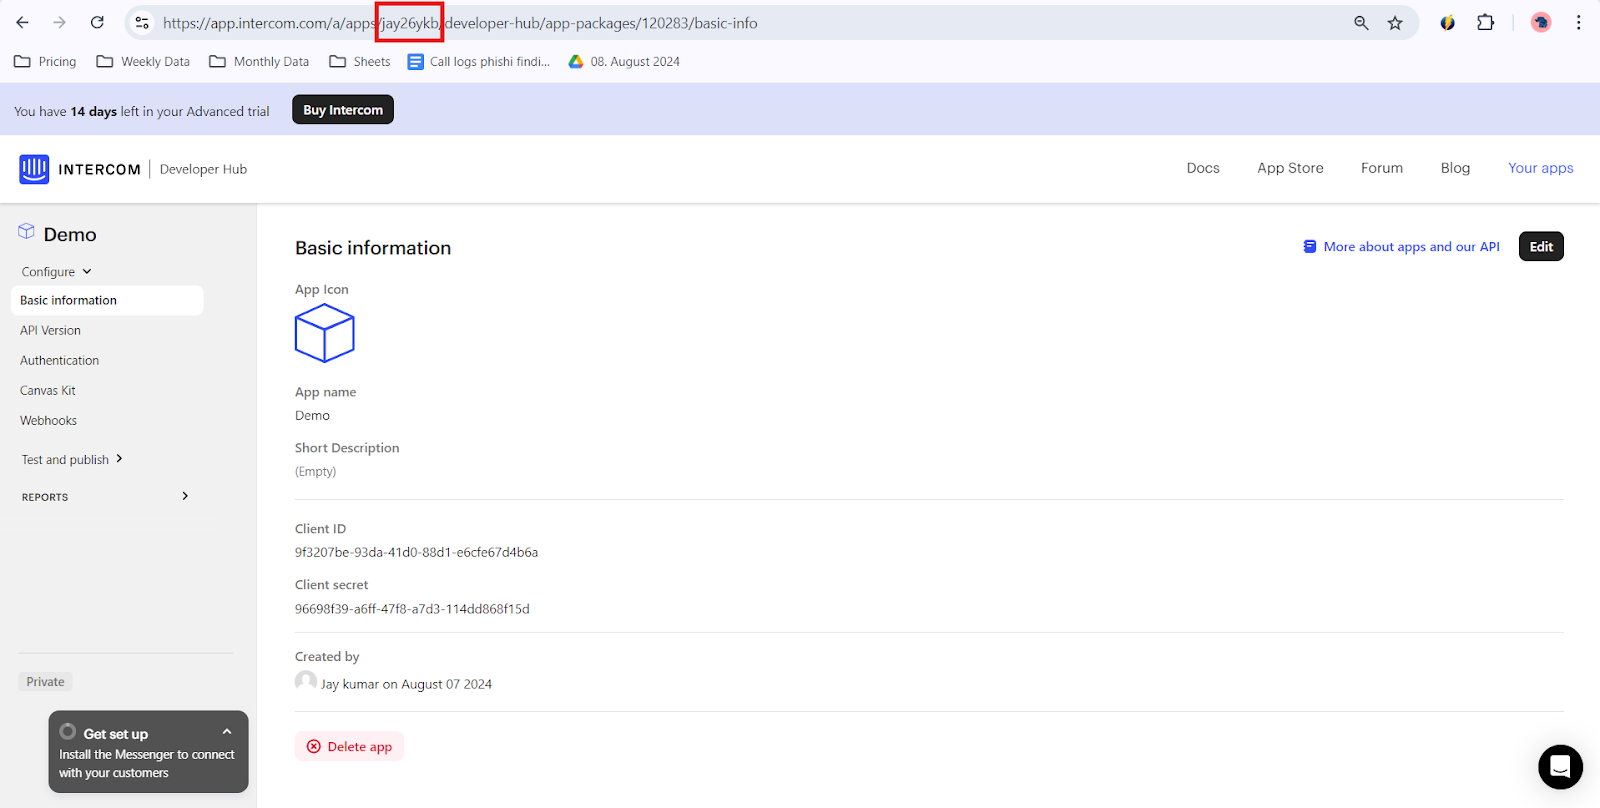Open the Chrome profile avatar
The image size is (1600, 808).
pyautogui.click(x=1541, y=22)
